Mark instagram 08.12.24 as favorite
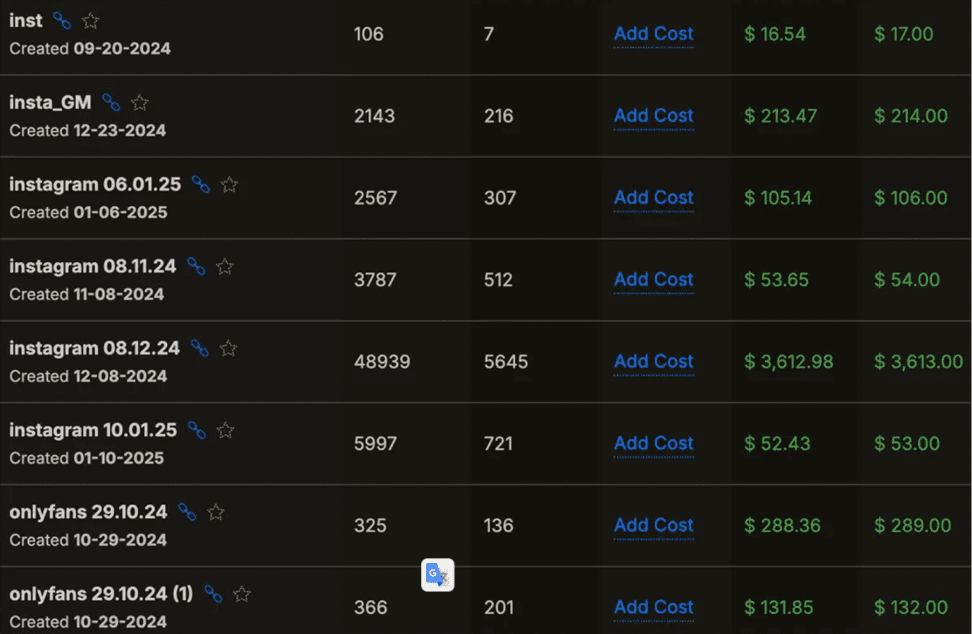The image size is (972, 634). click(229, 348)
